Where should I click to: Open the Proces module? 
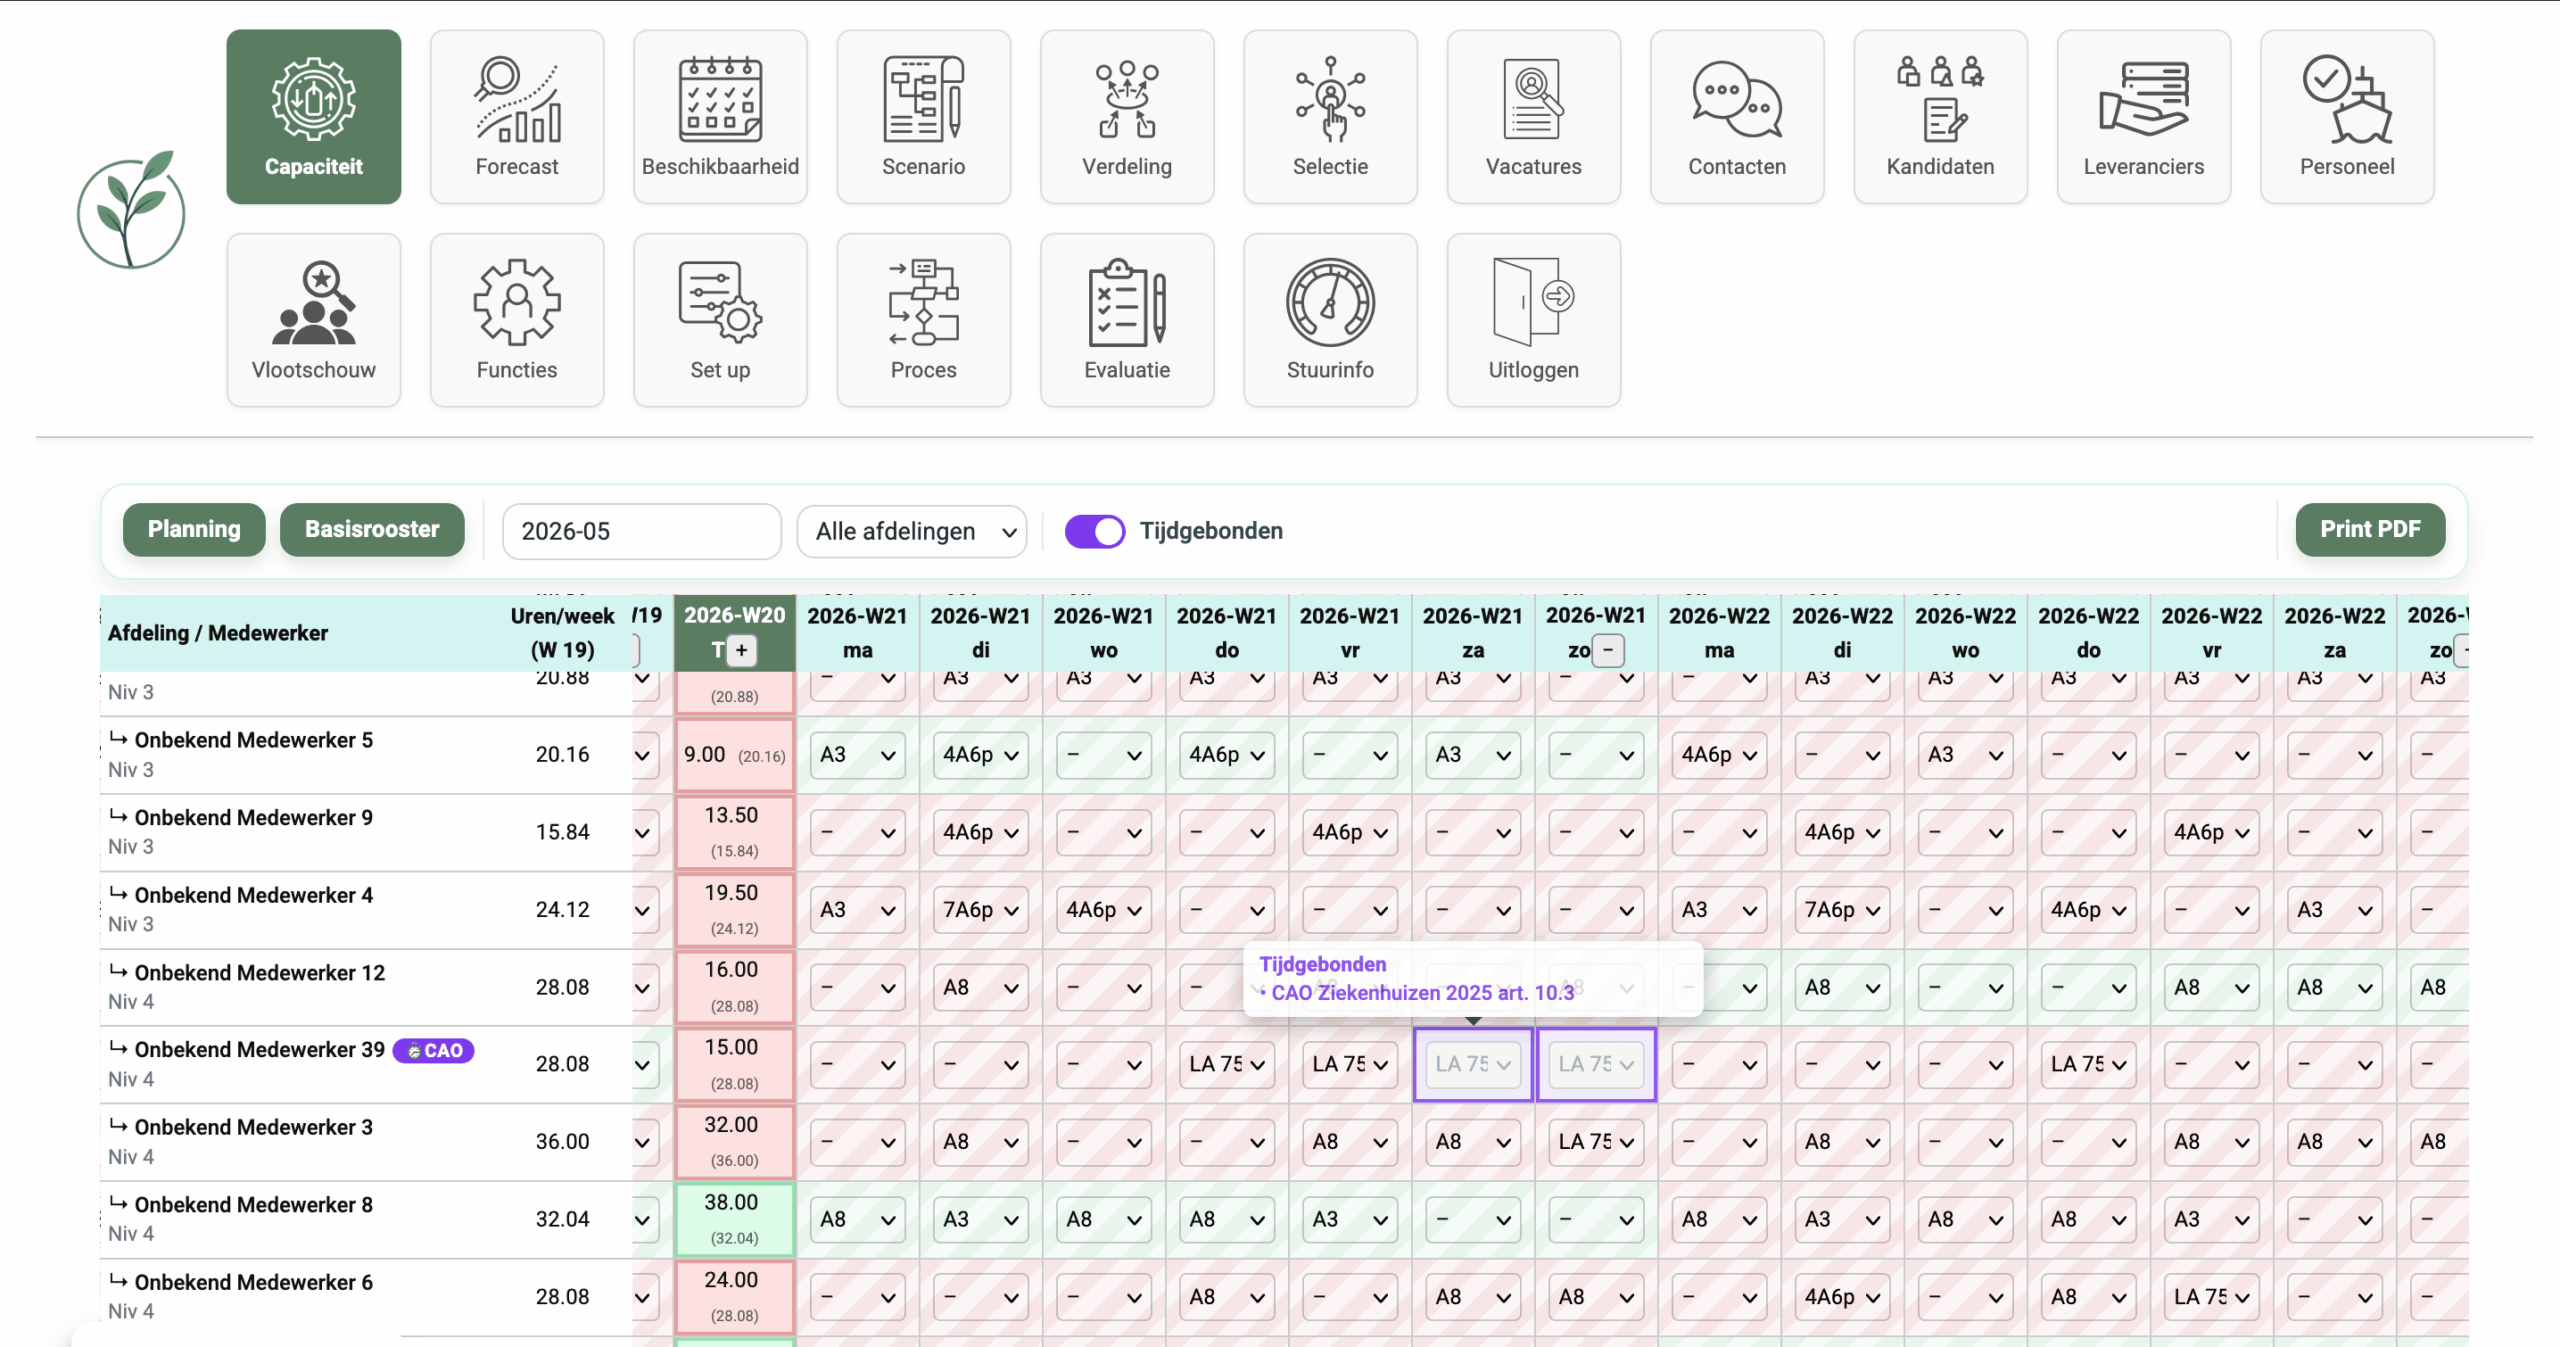click(x=924, y=320)
